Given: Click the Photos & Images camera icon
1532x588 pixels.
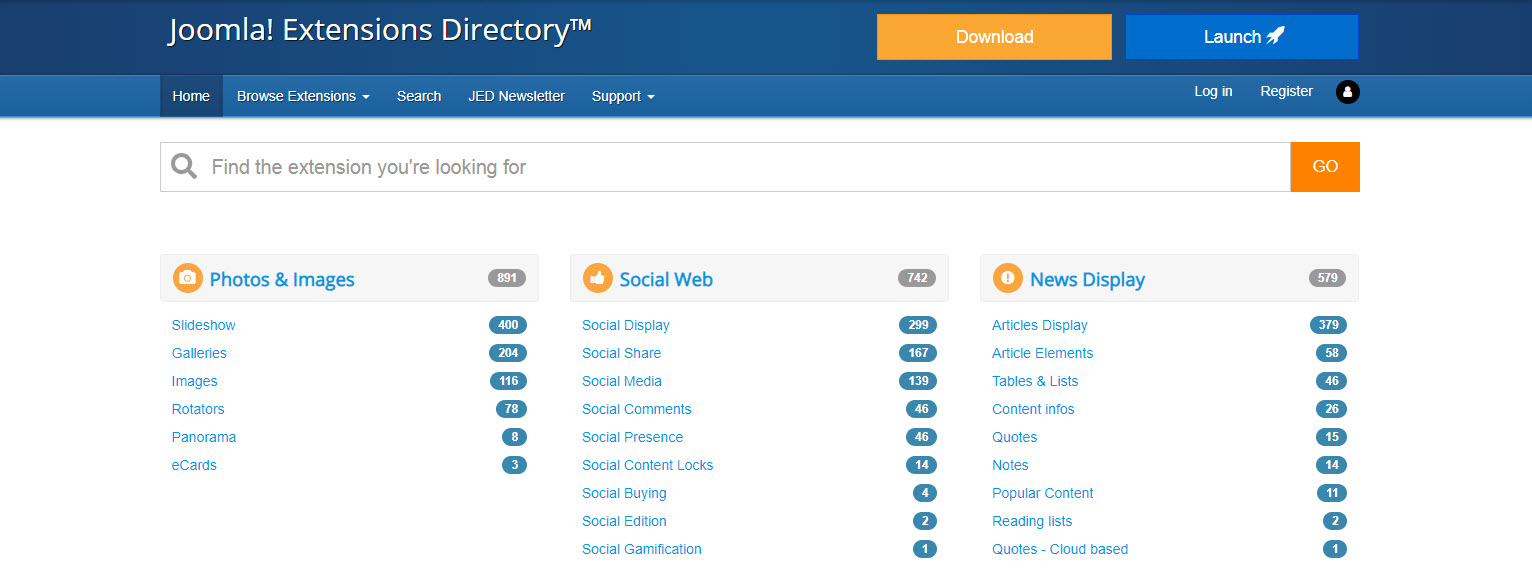Looking at the screenshot, I should pyautogui.click(x=187, y=278).
